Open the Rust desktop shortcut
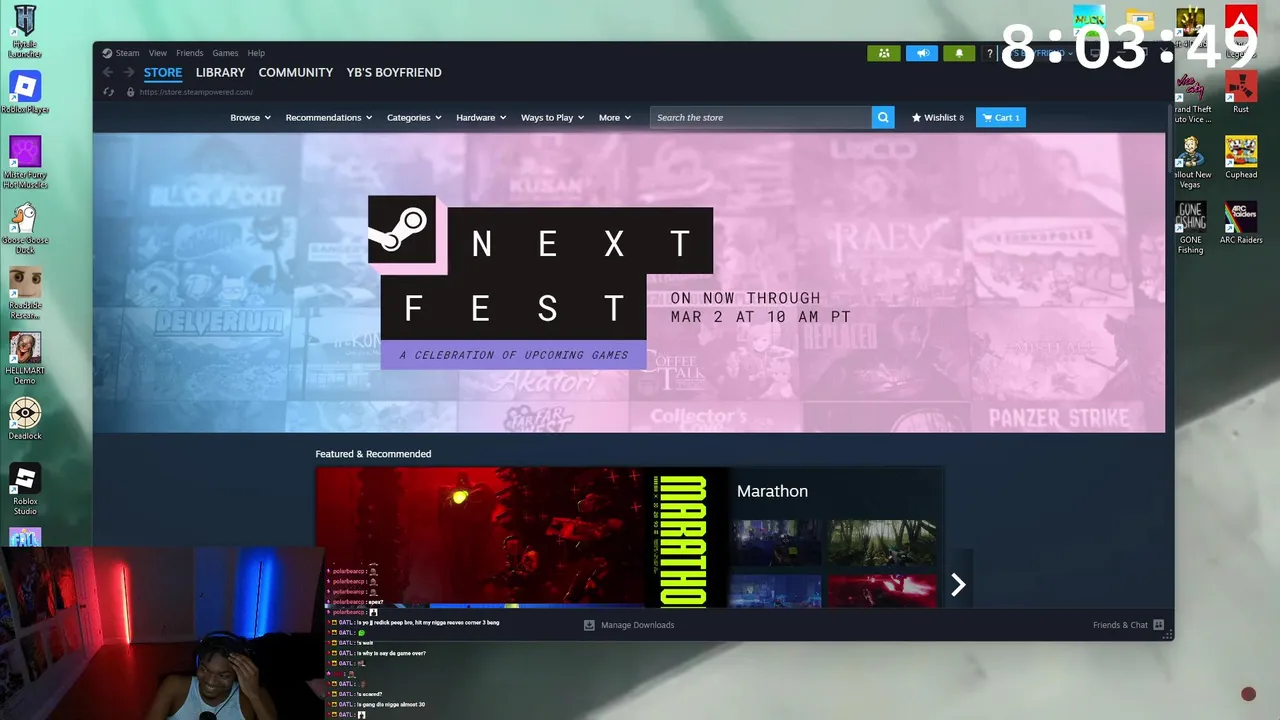 click(x=1241, y=92)
